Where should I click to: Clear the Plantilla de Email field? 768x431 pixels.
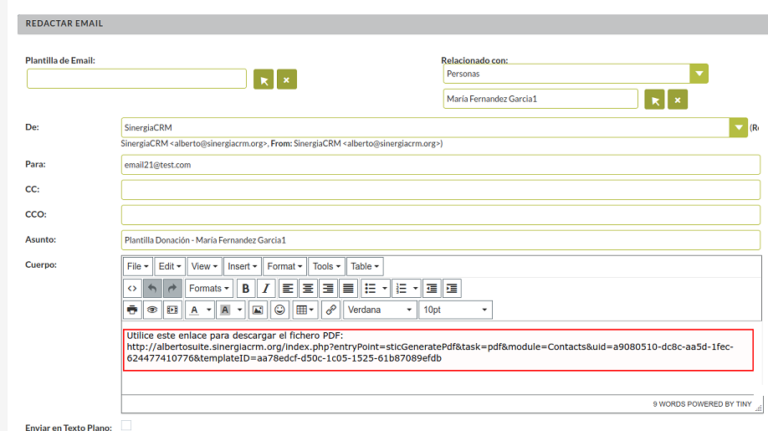tap(287, 79)
